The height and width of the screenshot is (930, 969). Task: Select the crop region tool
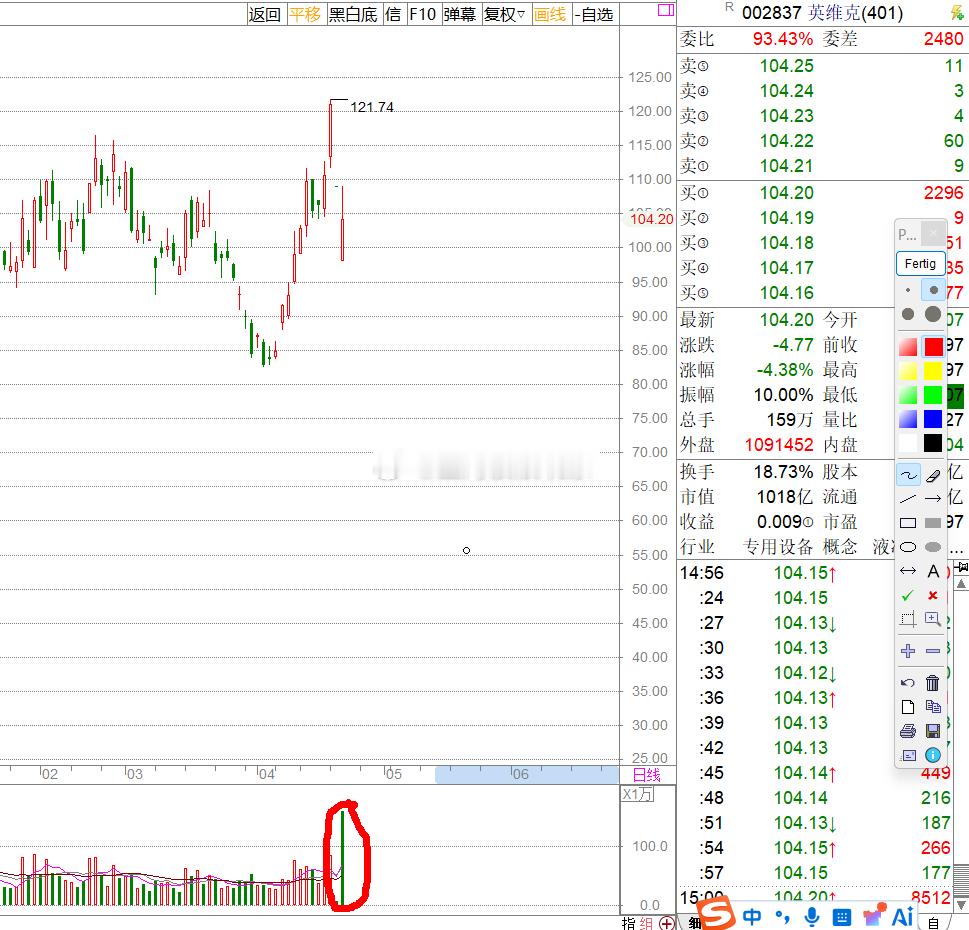[908, 619]
